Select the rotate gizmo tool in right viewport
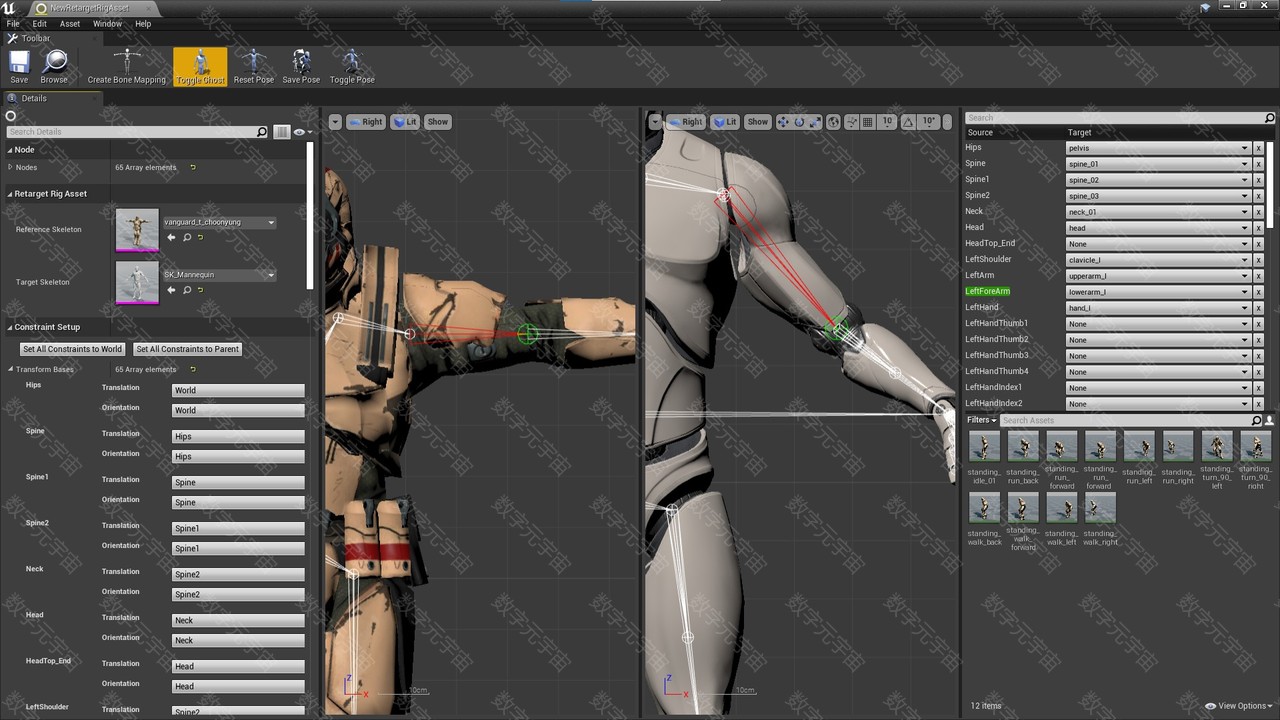 tap(799, 122)
